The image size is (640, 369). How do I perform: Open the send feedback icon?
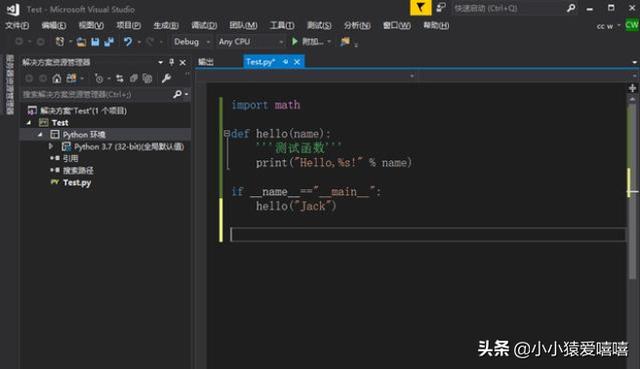point(441,8)
